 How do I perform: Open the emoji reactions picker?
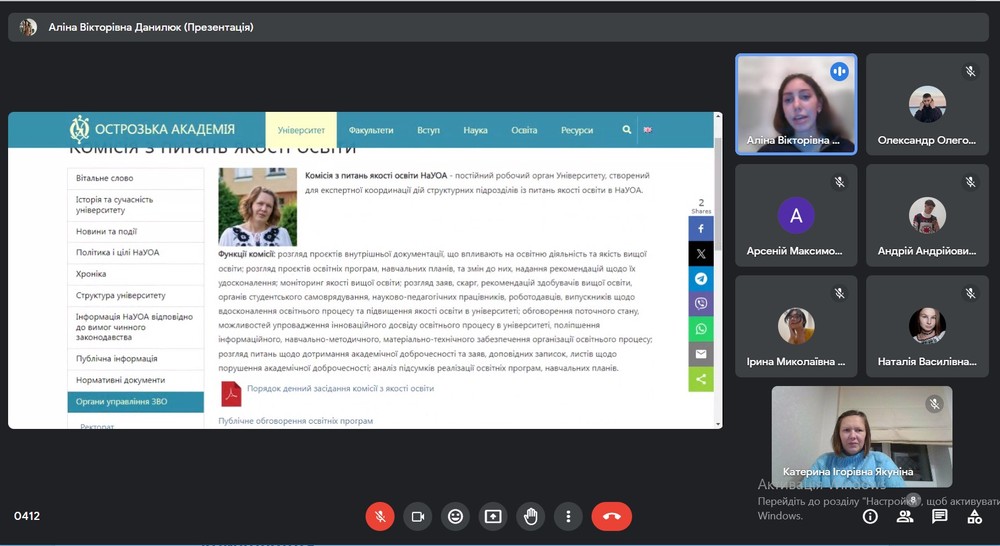pos(455,516)
